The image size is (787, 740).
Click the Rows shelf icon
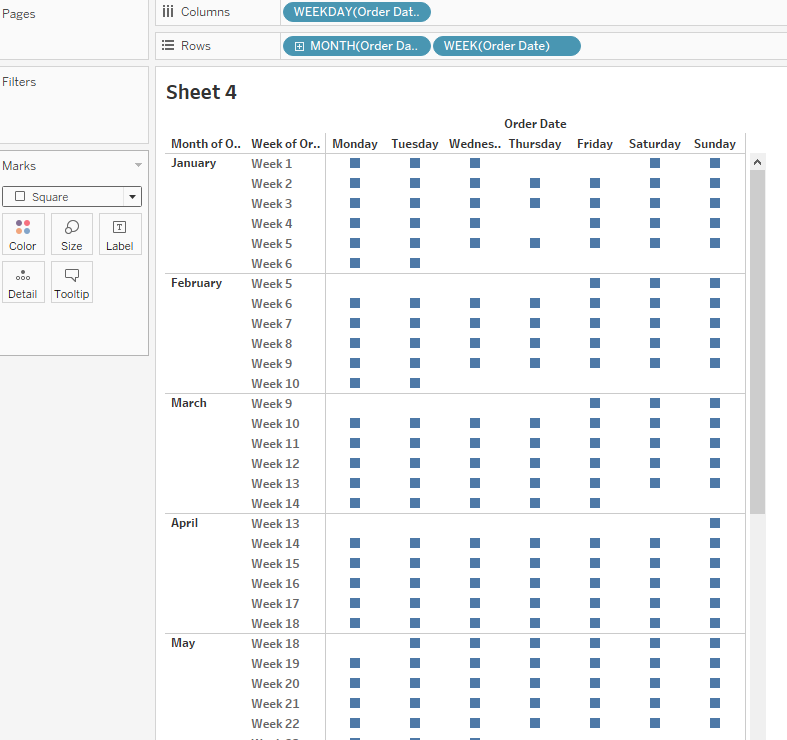click(168, 46)
